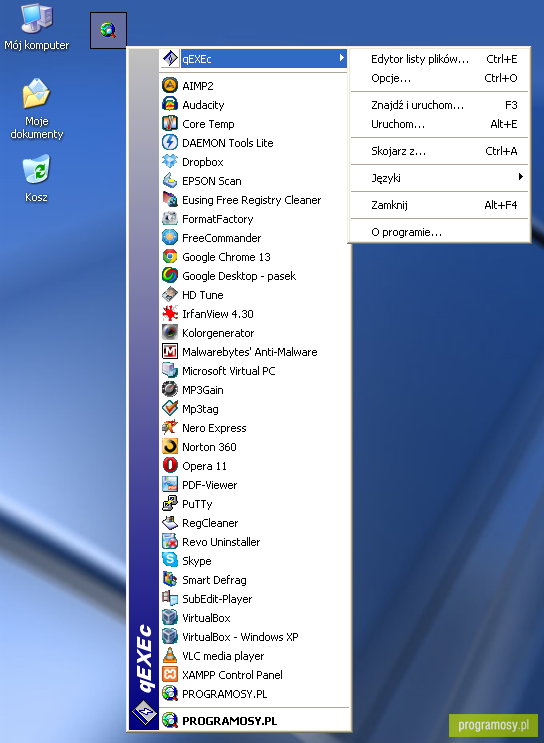This screenshot has width=544, height=743.
Task: Click the Norton 360 icon
Action: pyautogui.click(x=170, y=446)
